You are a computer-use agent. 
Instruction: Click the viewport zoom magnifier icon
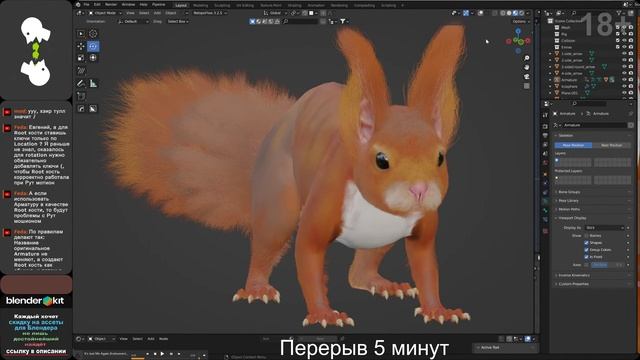[527, 58]
